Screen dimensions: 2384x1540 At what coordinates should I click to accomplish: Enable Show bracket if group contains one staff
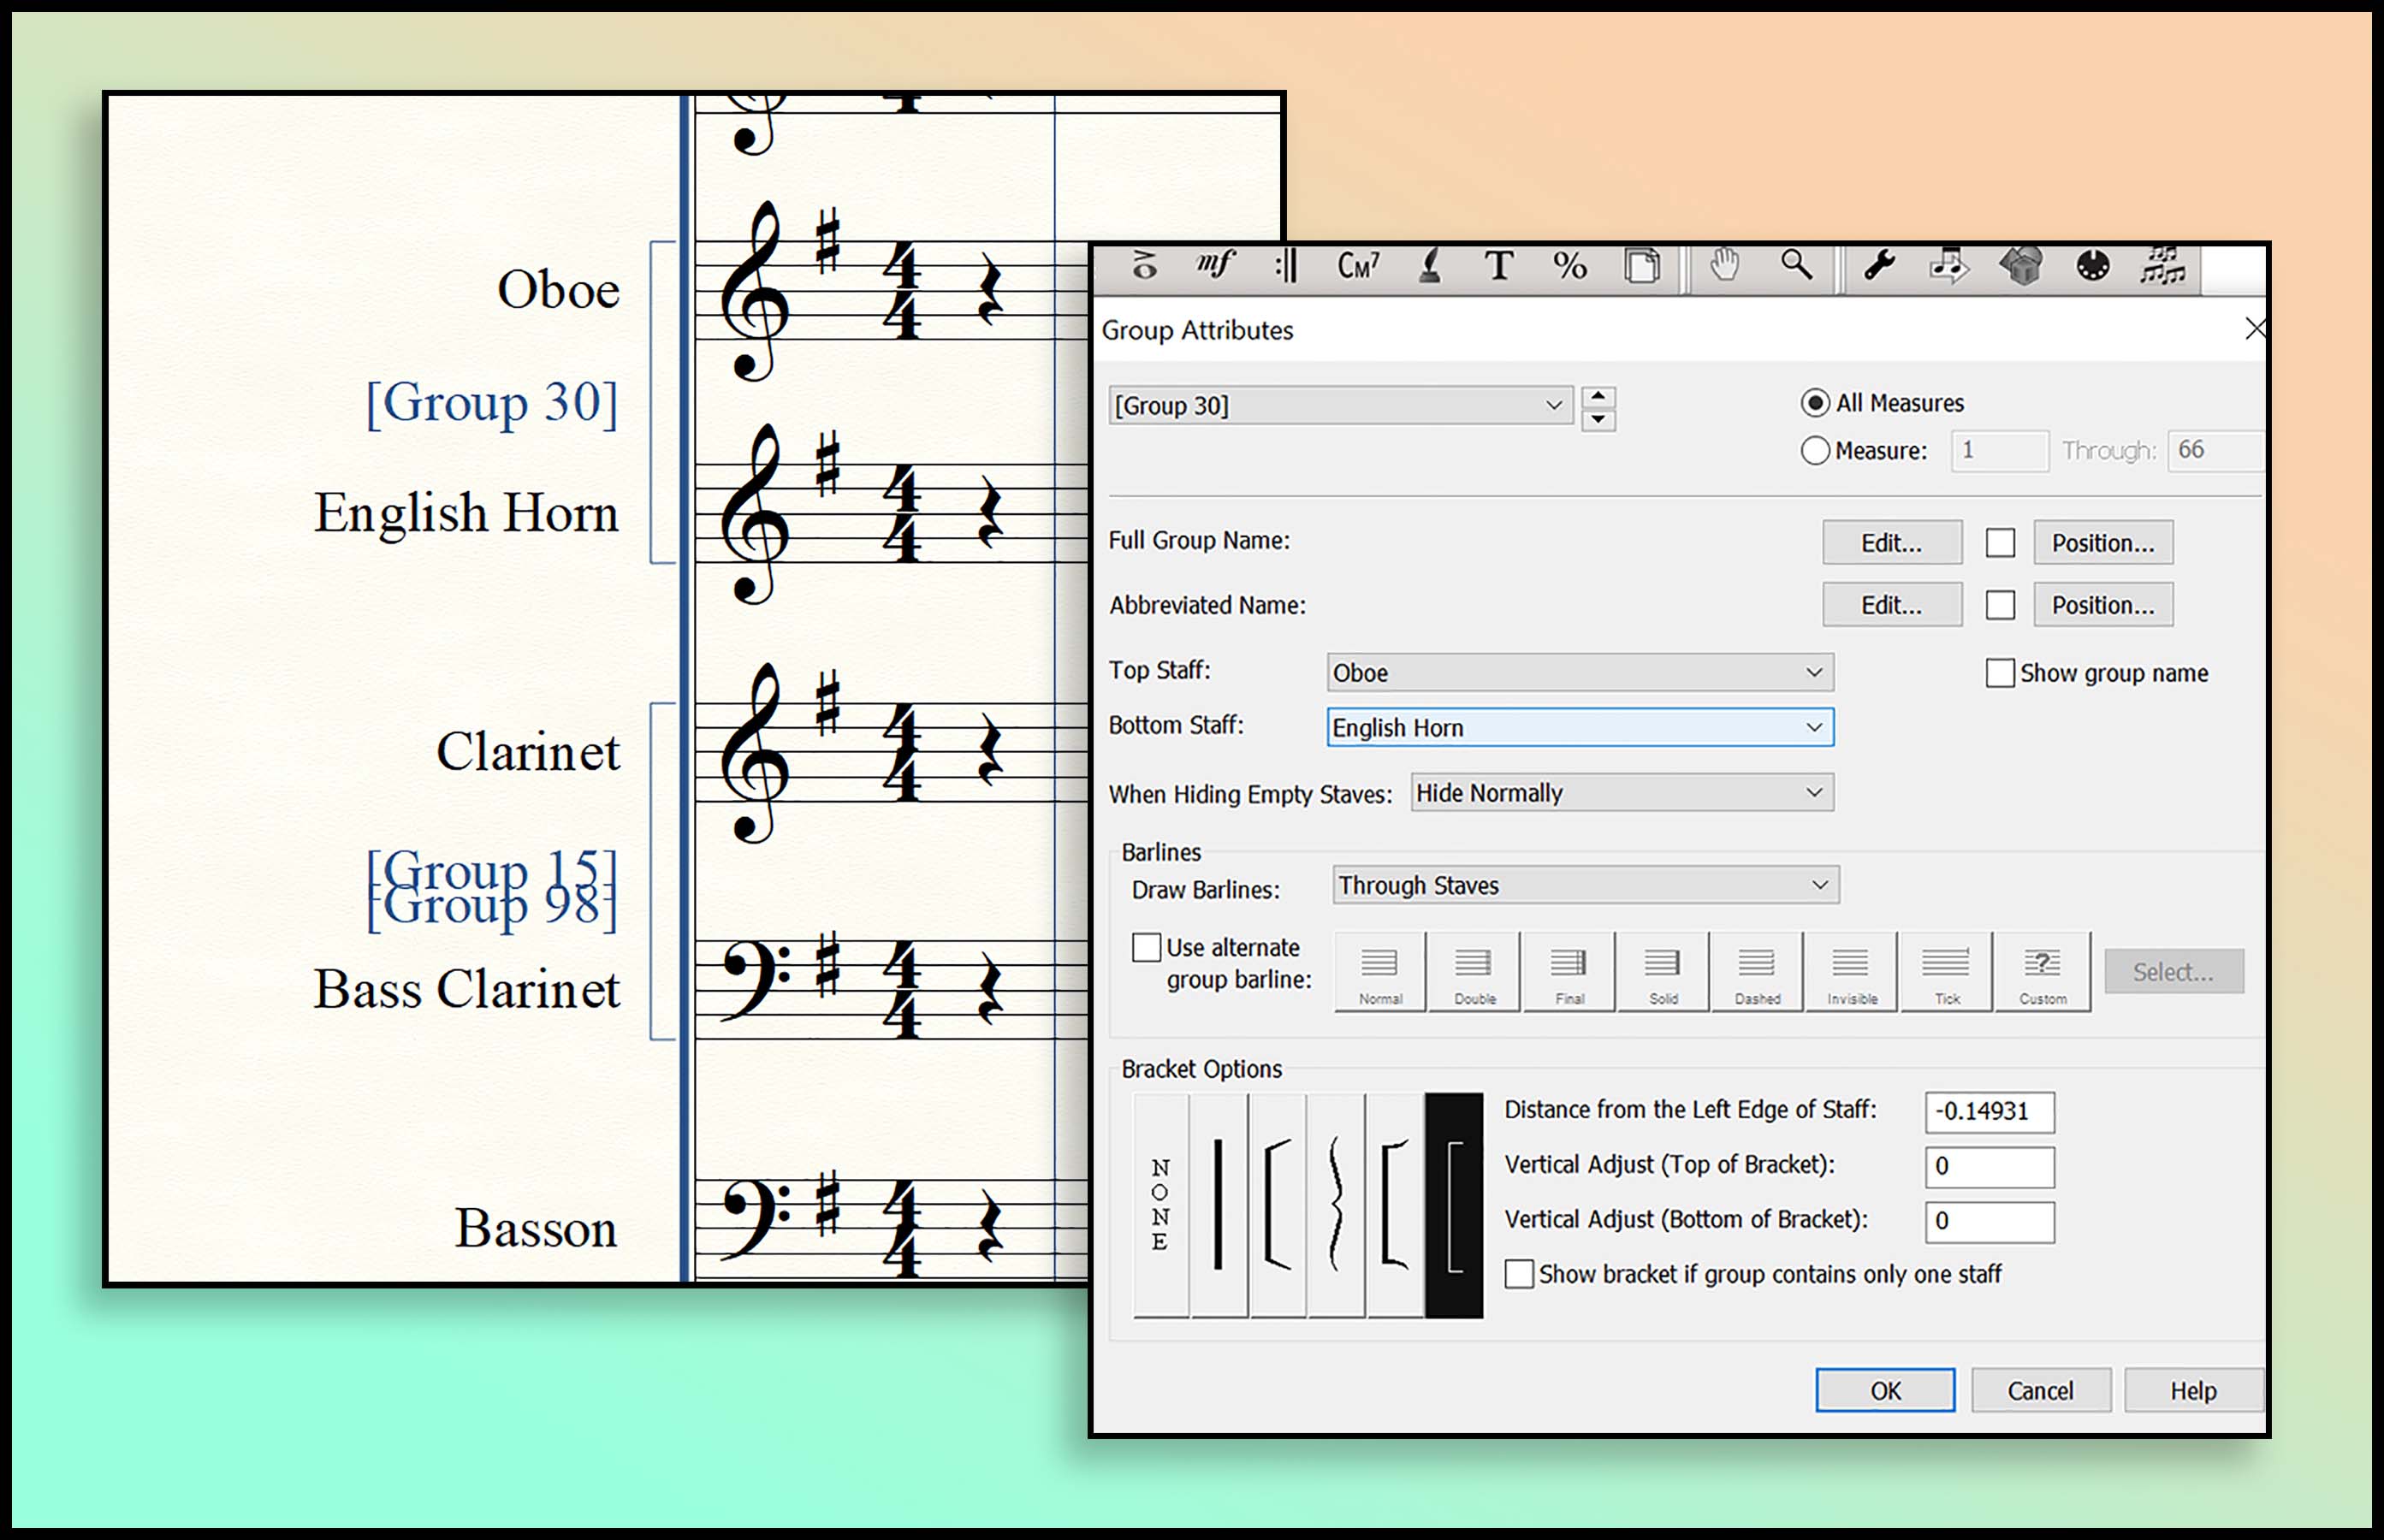1519,1274
